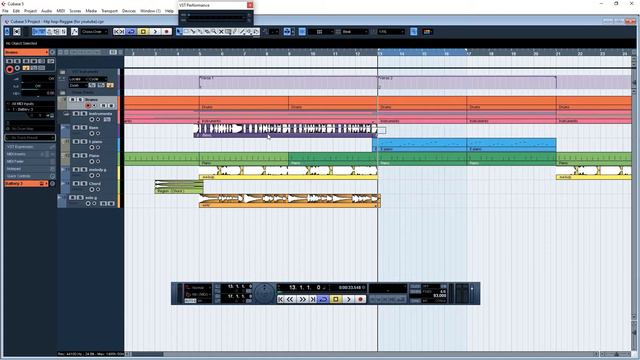Solo the melody g track
Screen dimensions: 640x360
(x=84, y=169)
